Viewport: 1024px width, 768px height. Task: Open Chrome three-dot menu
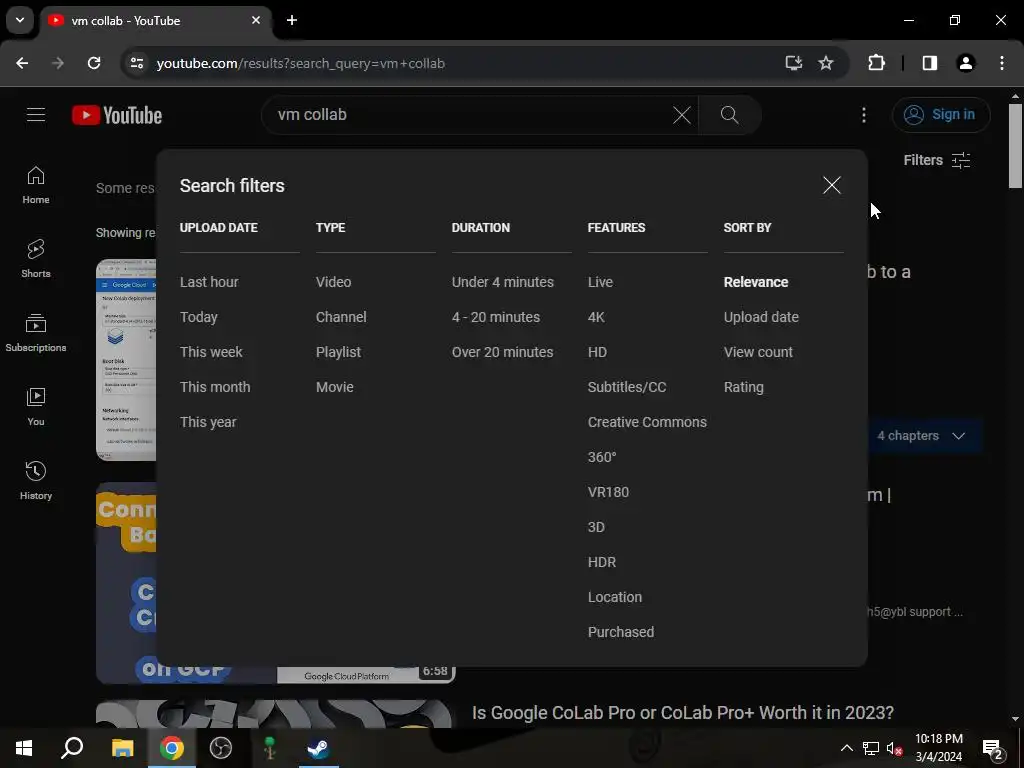coord(1002,63)
